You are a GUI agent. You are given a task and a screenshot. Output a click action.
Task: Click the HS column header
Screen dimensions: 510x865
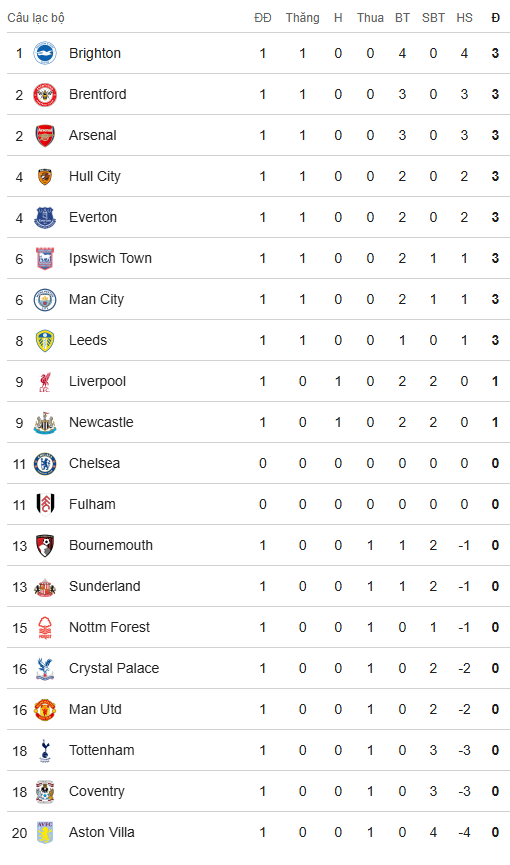tap(464, 18)
